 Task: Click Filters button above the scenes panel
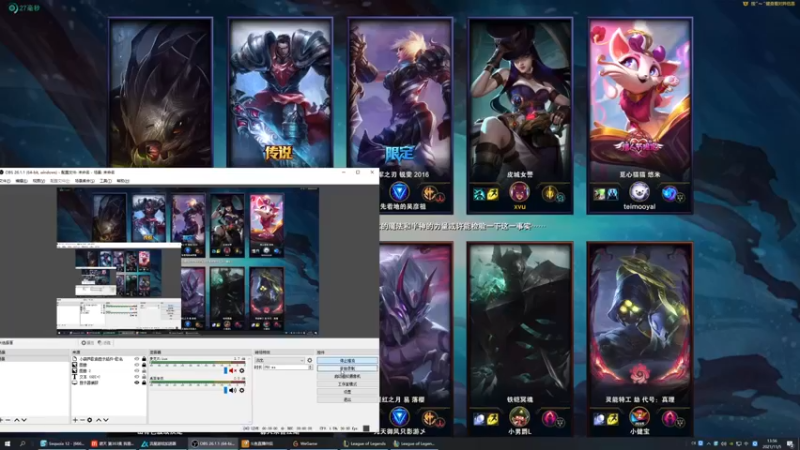tap(104, 343)
